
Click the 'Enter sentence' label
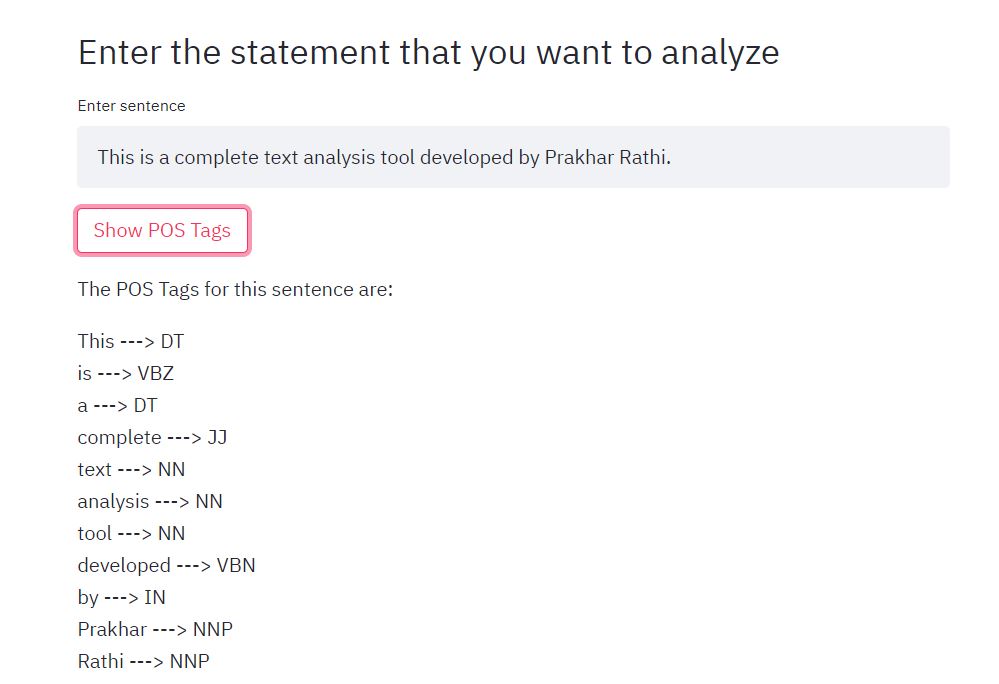point(131,106)
